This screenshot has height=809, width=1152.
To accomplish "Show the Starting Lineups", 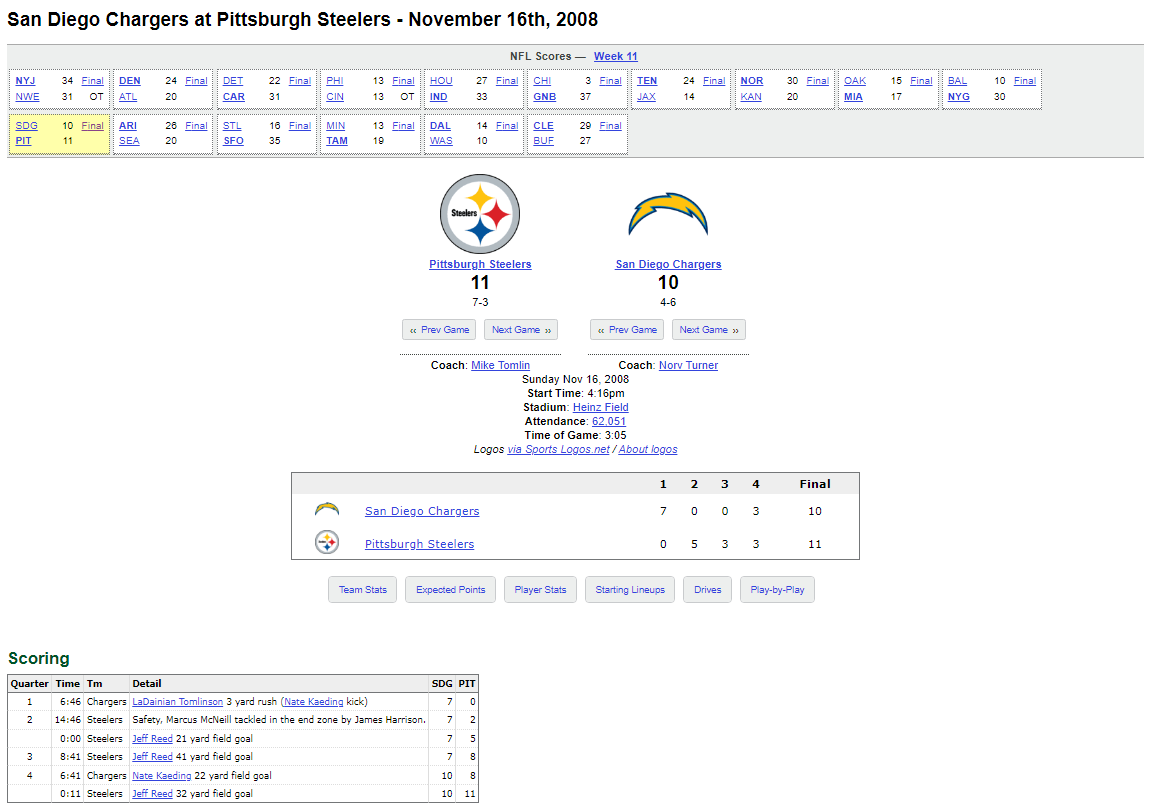I will tap(630, 589).
